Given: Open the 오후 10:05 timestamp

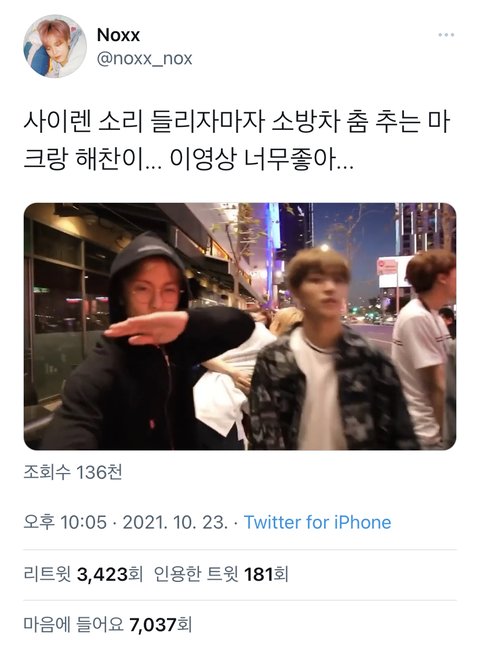Looking at the screenshot, I should click(x=65, y=522).
